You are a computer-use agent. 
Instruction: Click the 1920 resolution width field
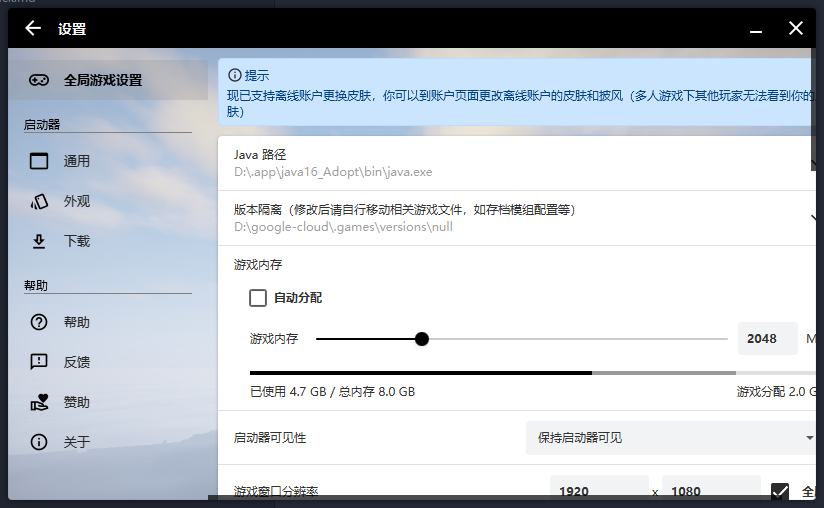599,491
